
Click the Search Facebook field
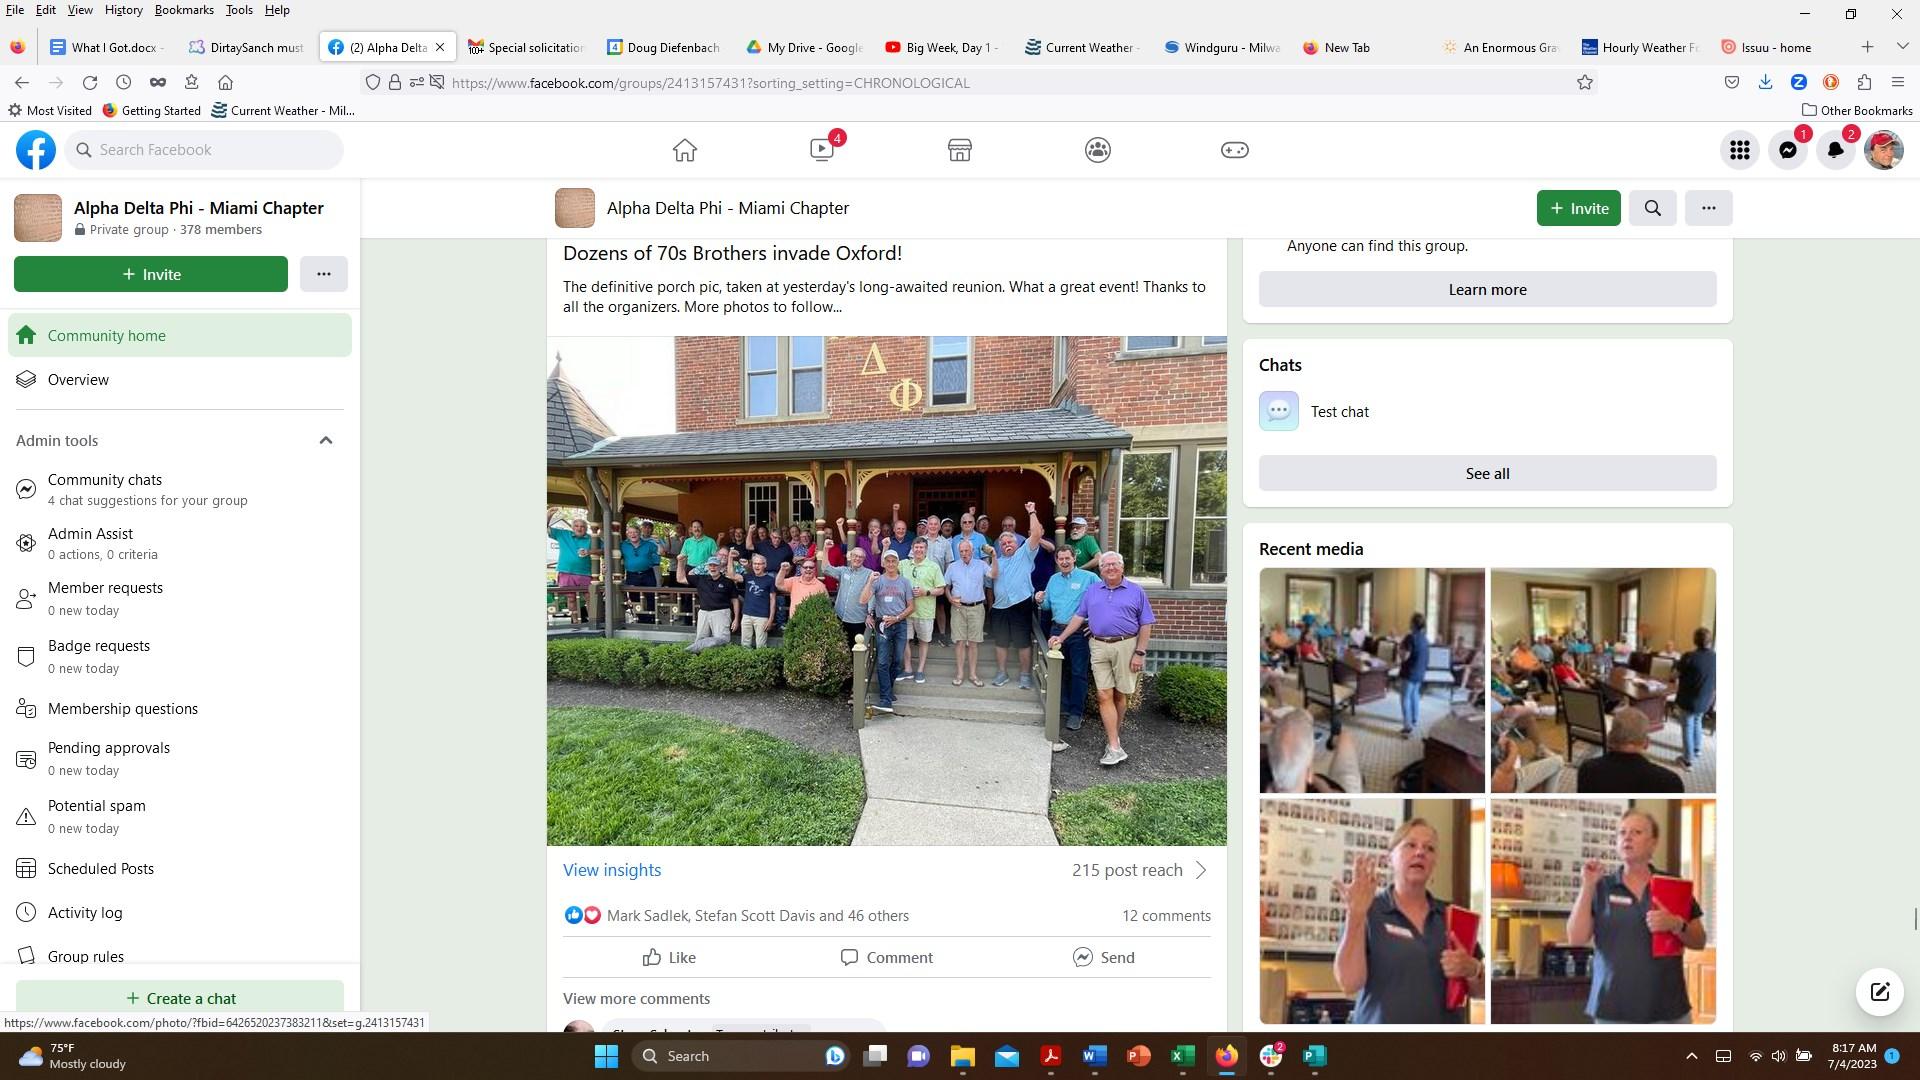click(x=205, y=150)
